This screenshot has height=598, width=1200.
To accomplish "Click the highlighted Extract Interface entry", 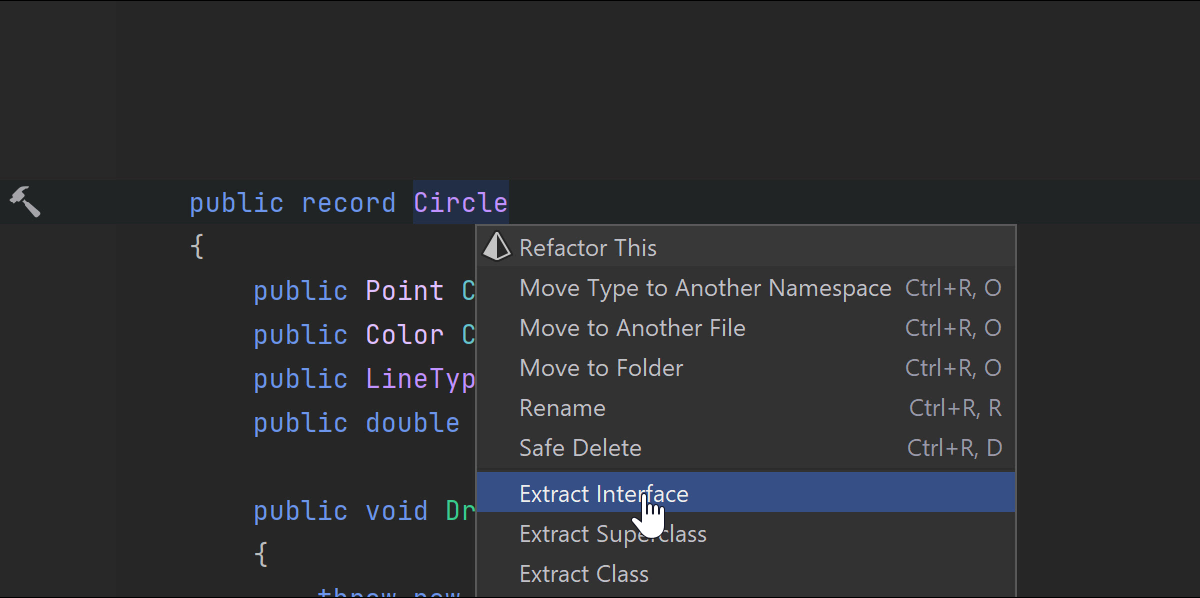I will click(x=604, y=493).
